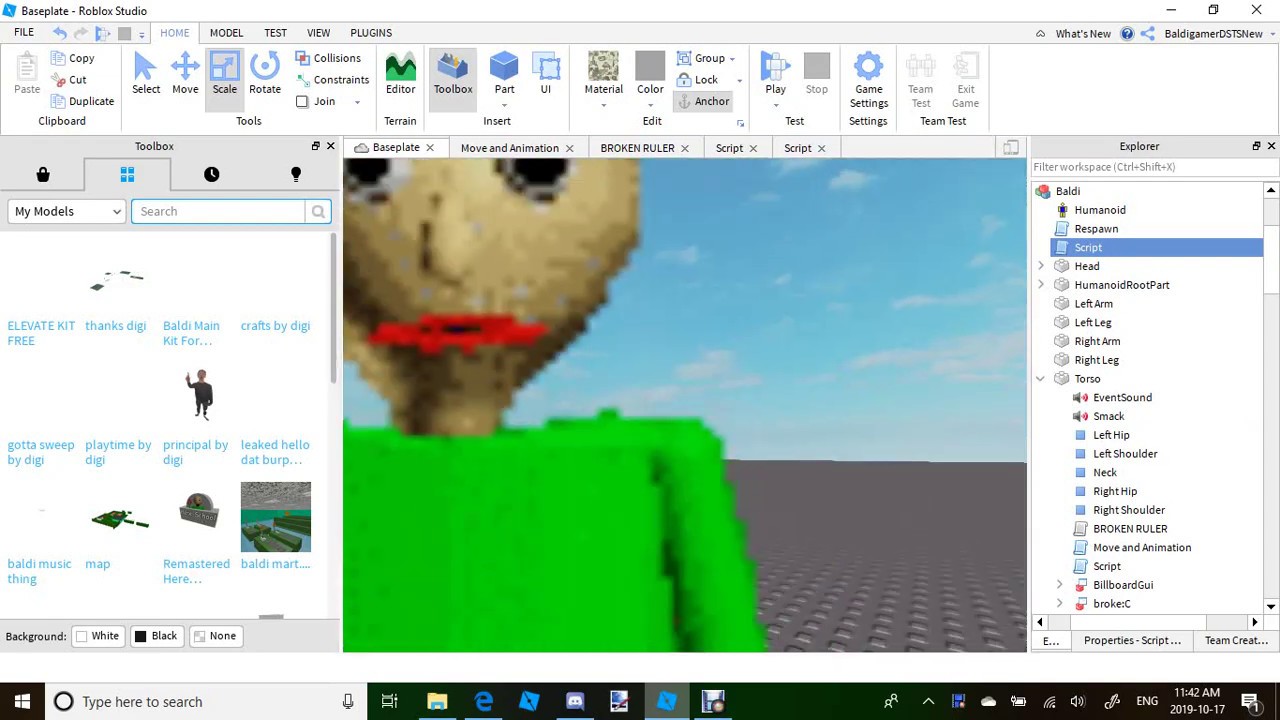Click Duplicate in Clipboard group
1280x720 pixels.
pyautogui.click(x=82, y=101)
